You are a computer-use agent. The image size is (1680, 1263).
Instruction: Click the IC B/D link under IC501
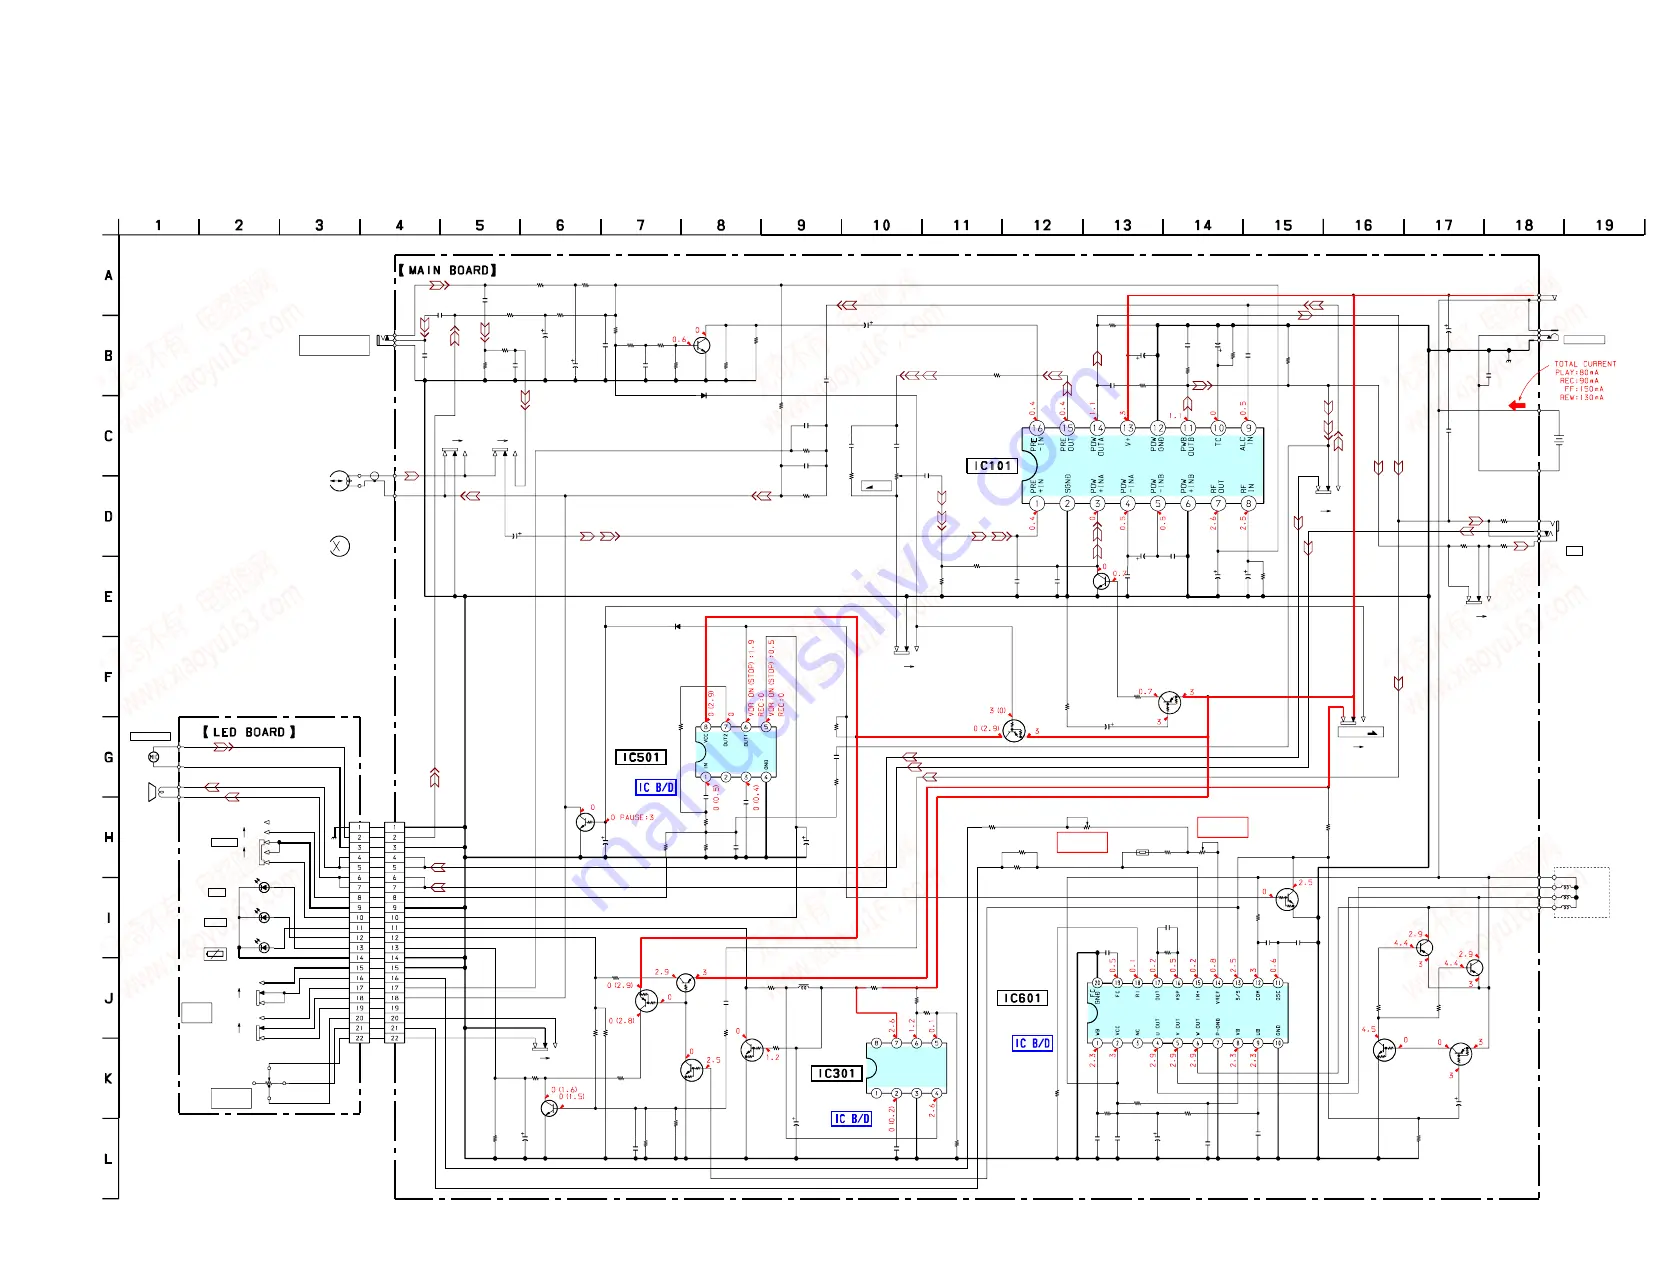click(x=656, y=787)
